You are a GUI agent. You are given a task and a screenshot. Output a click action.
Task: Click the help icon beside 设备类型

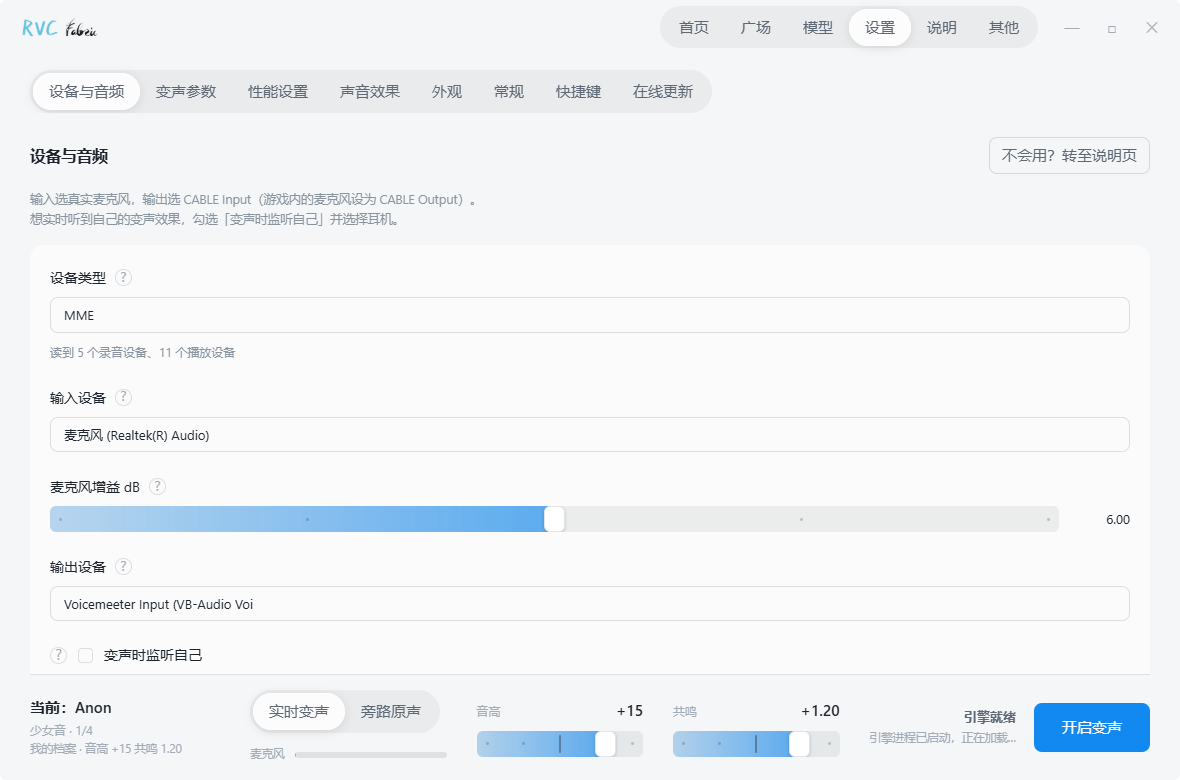123,277
